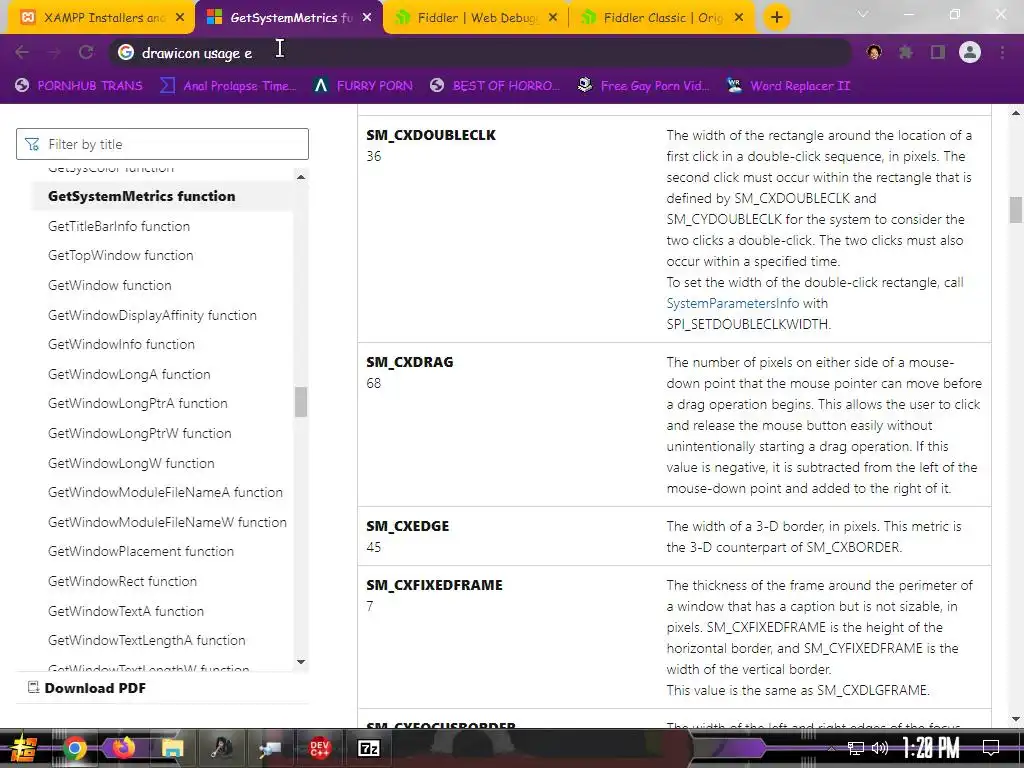The image size is (1024, 768).
Task: Click main page scroll-up arrow
Action: pyautogui.click(x=1016, y=113)
